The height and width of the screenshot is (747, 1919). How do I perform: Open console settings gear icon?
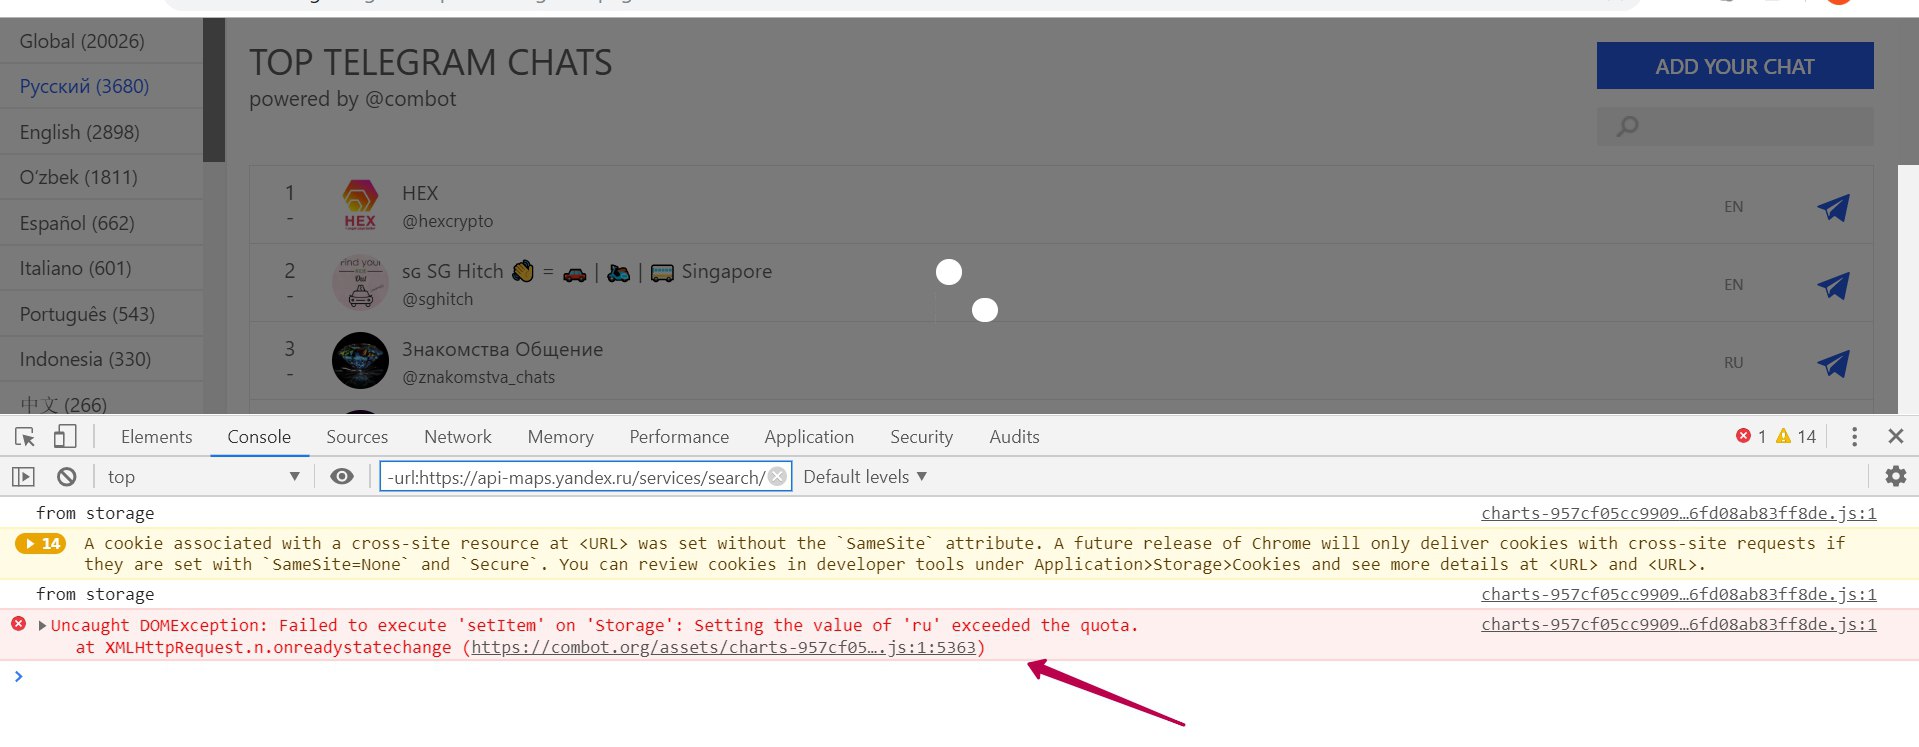pos(1895,476)
